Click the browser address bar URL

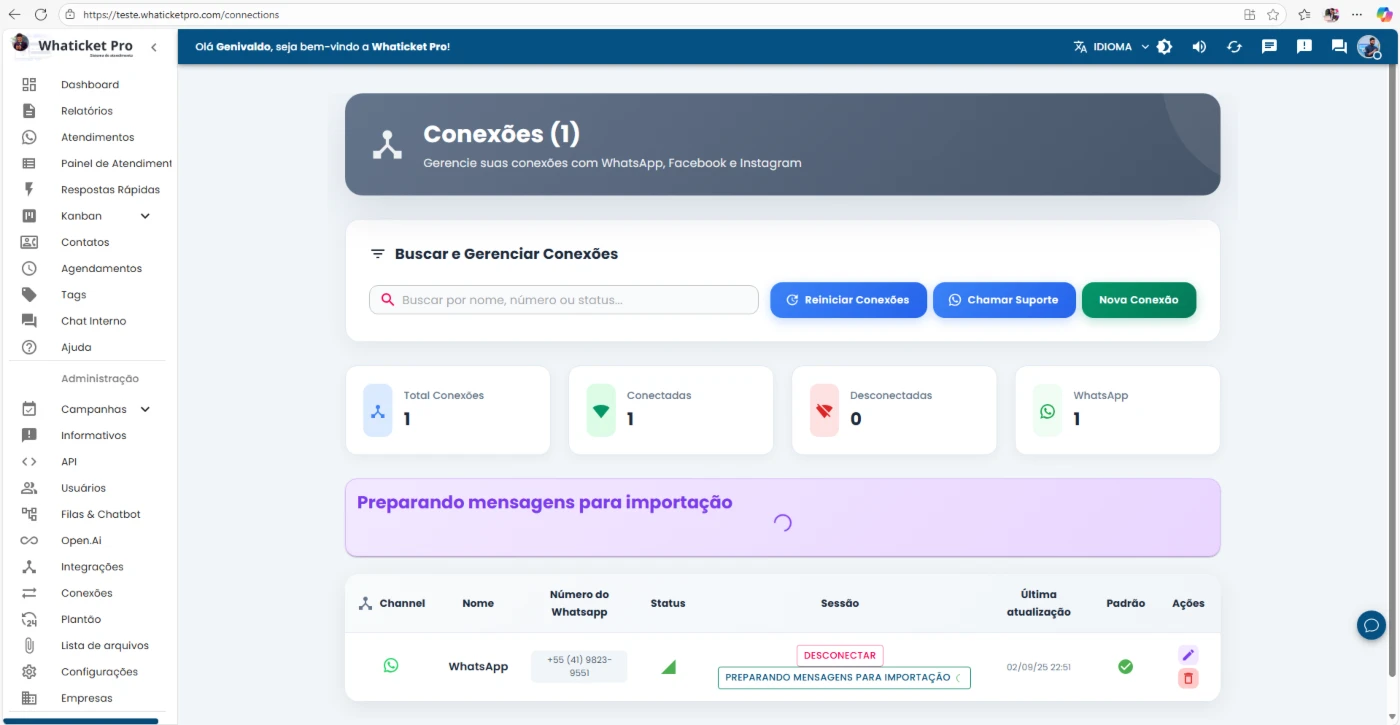coord(181,15)
